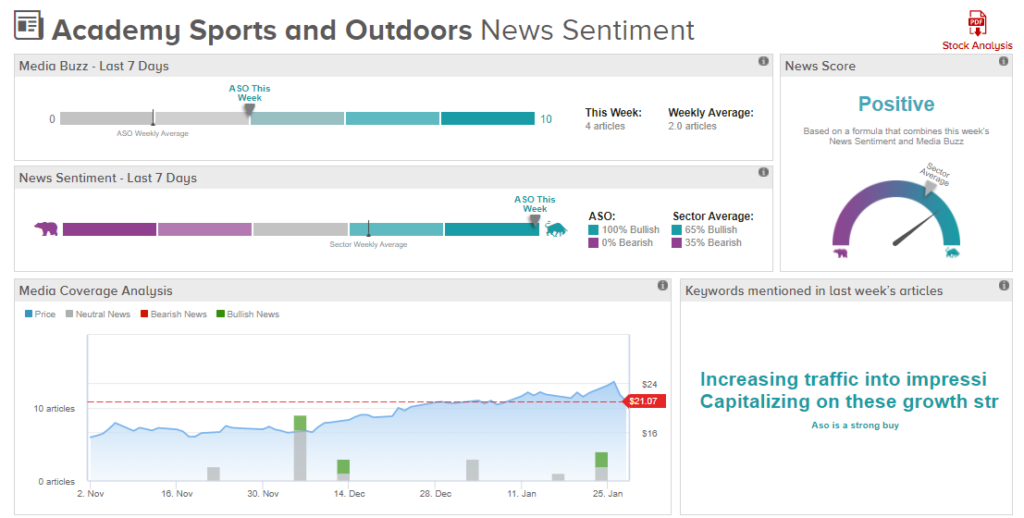The width and height of the screenshot is (1024, 518).
Task: Click the '4 articles' This Week value
Action: (605, 126)
